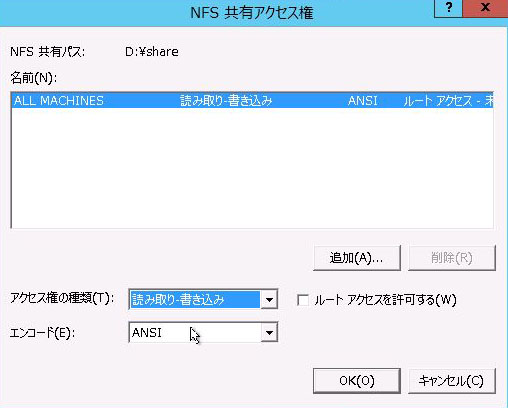Viewport: 508px width, 408px height.
Task: Click the help question mark button
Action: click(448, 8)
